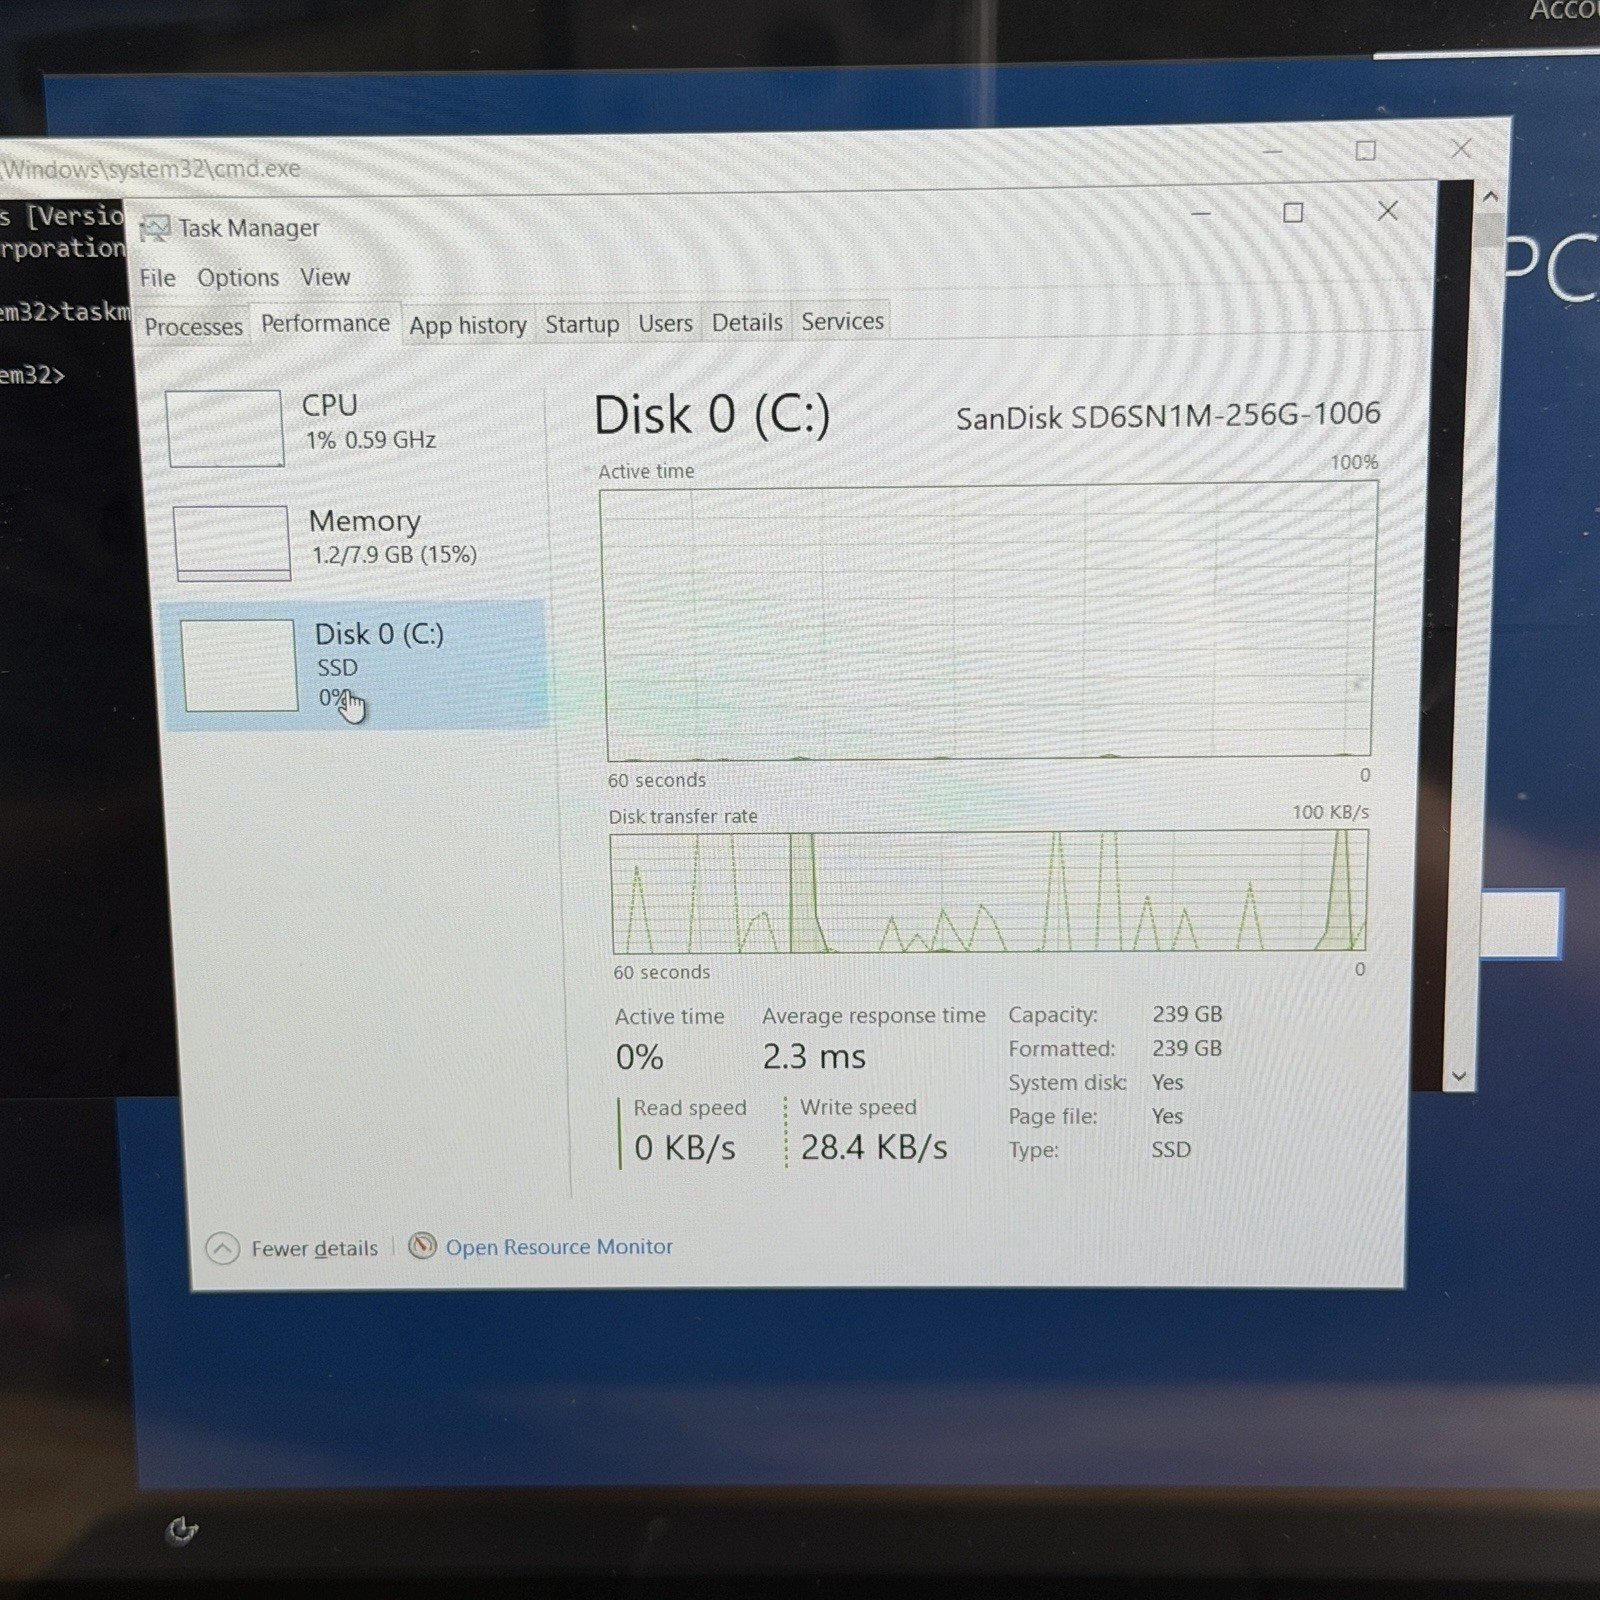Viewport: 1600px width, 1600px height.
Task: Click the cmd window scrollbar down arrow
Action: 1459,1076
